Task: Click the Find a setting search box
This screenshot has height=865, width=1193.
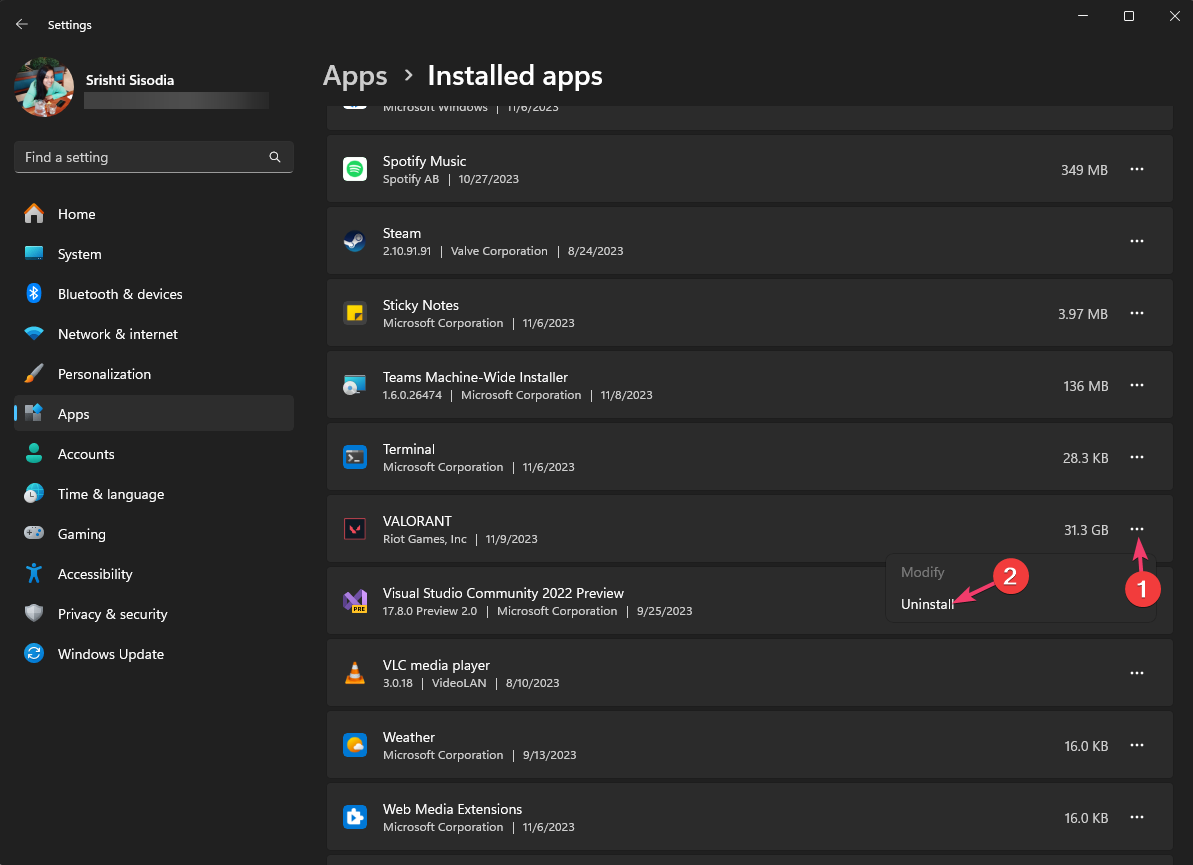Action: click(x=154, y=157)
